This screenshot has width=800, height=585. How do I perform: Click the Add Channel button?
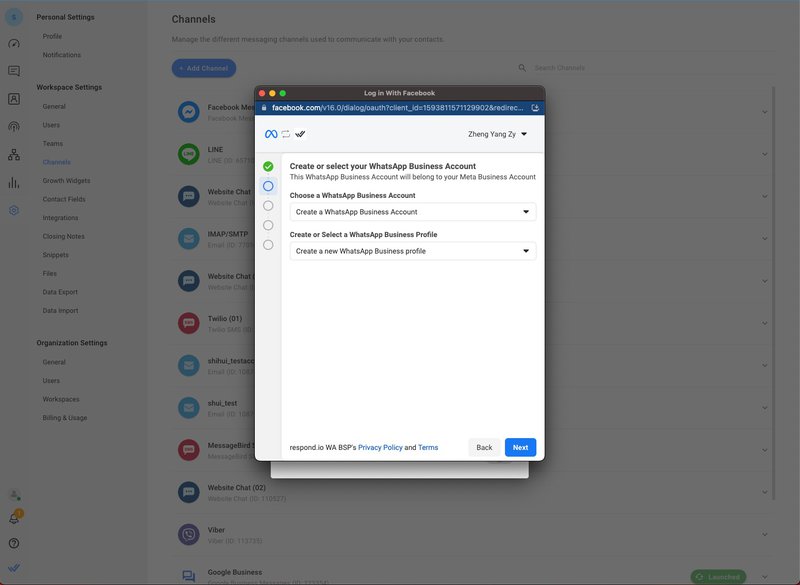(x=204, y=68)
